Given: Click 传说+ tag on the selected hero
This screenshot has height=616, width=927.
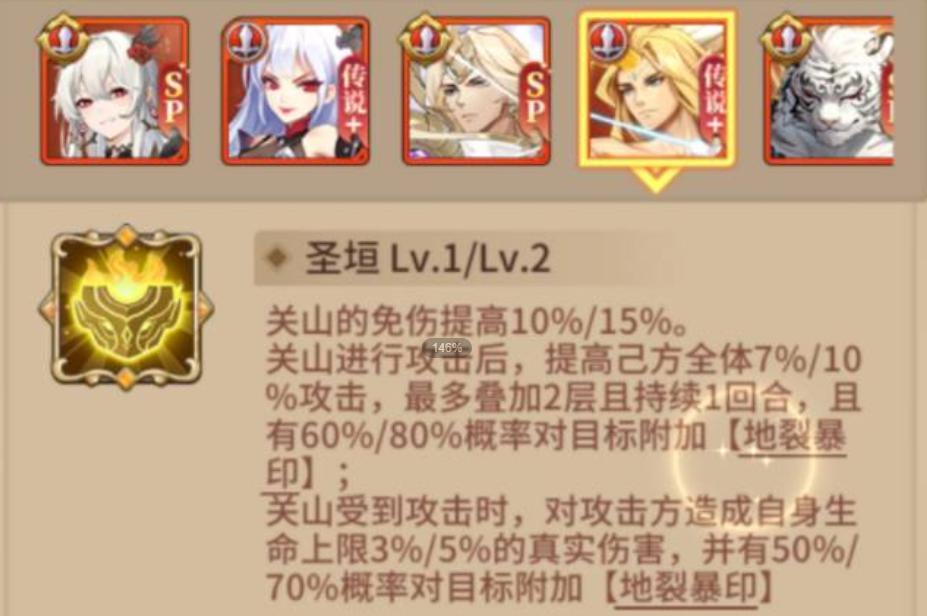Looking at the screenshot, I should [x=713, y=98].
